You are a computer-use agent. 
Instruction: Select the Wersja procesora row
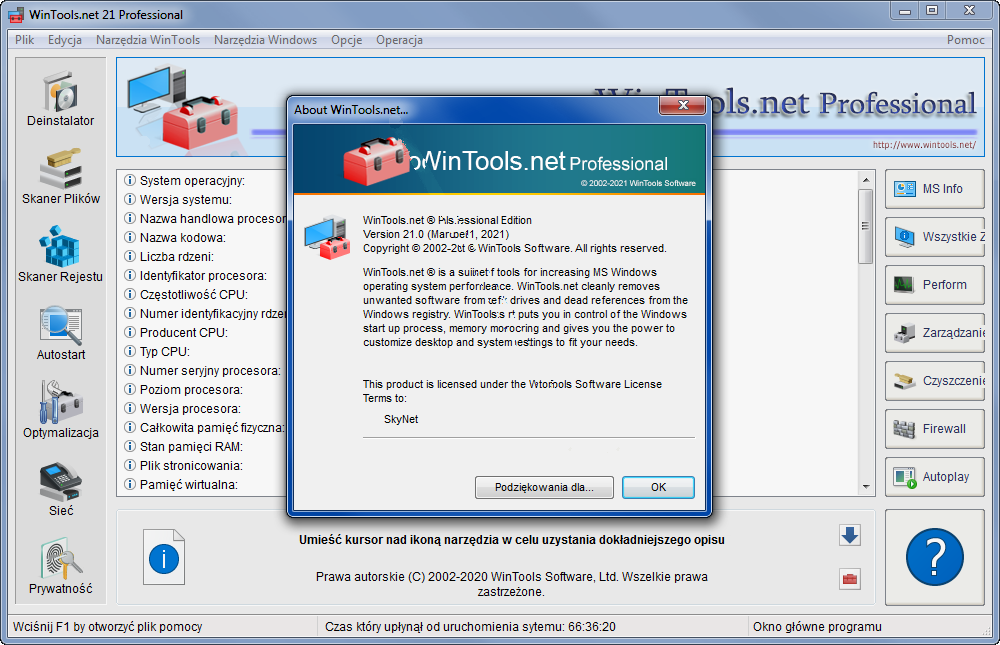182,408
